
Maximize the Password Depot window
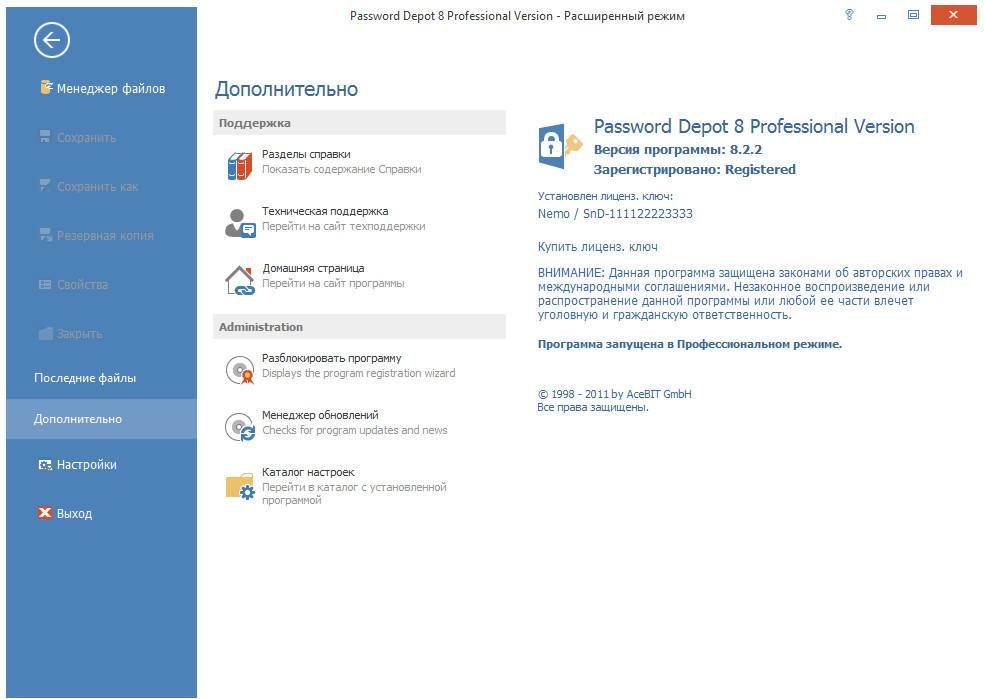[x=913, y=14]
